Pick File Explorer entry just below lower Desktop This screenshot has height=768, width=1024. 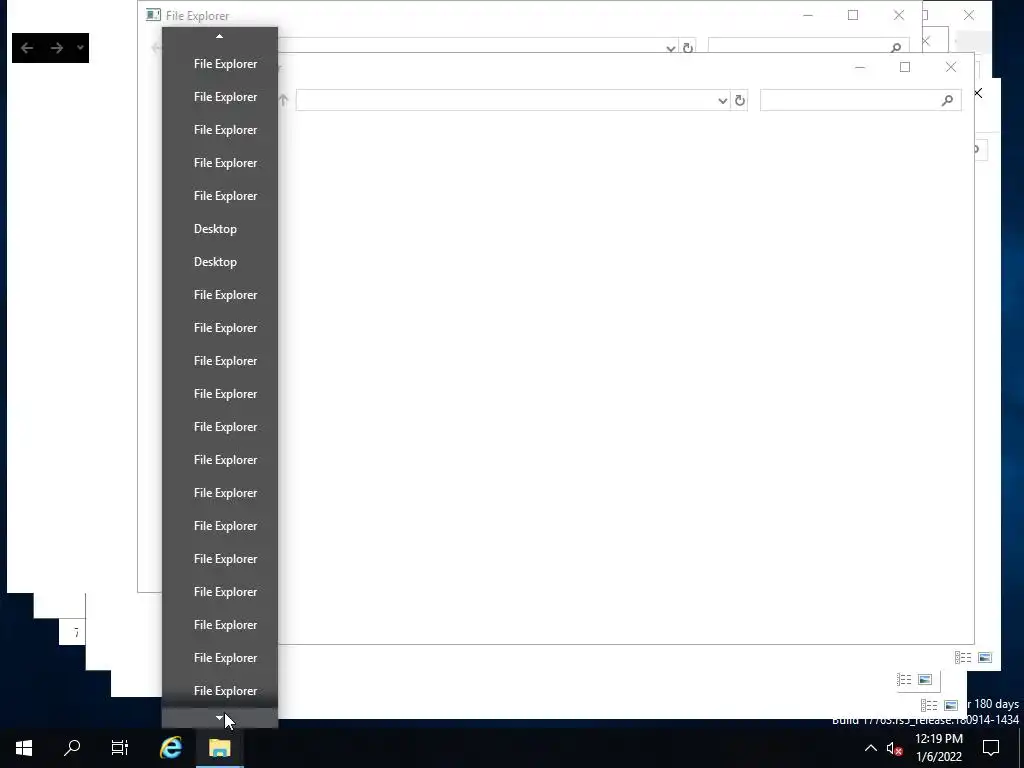tap(219, 295)
